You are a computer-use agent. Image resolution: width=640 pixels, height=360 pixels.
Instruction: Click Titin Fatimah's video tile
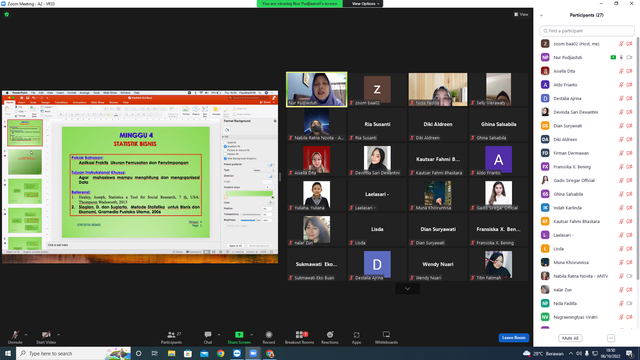point(498,264)
